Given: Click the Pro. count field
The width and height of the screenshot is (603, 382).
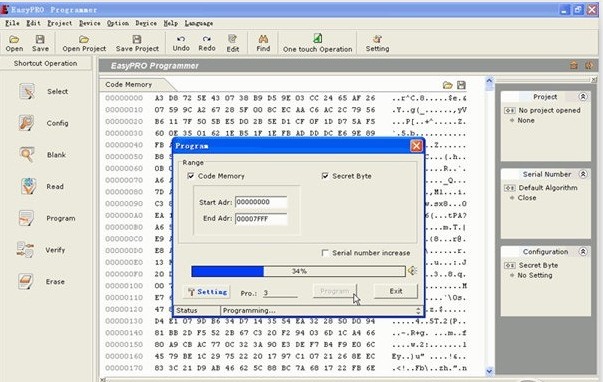Looking at the screenshot, I should pos(280,293).
